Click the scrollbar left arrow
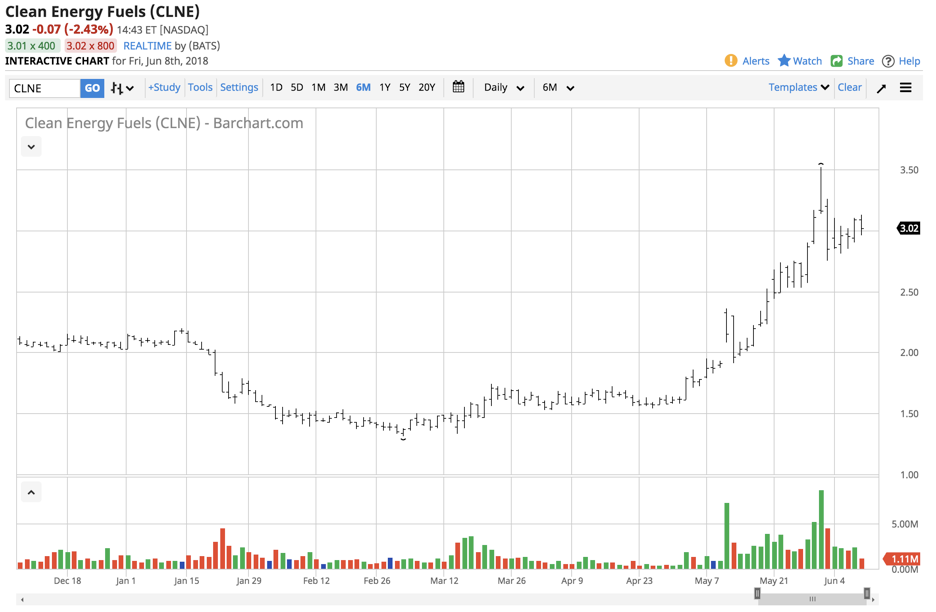This screenshot has width=936, height=612. [23, 599]
